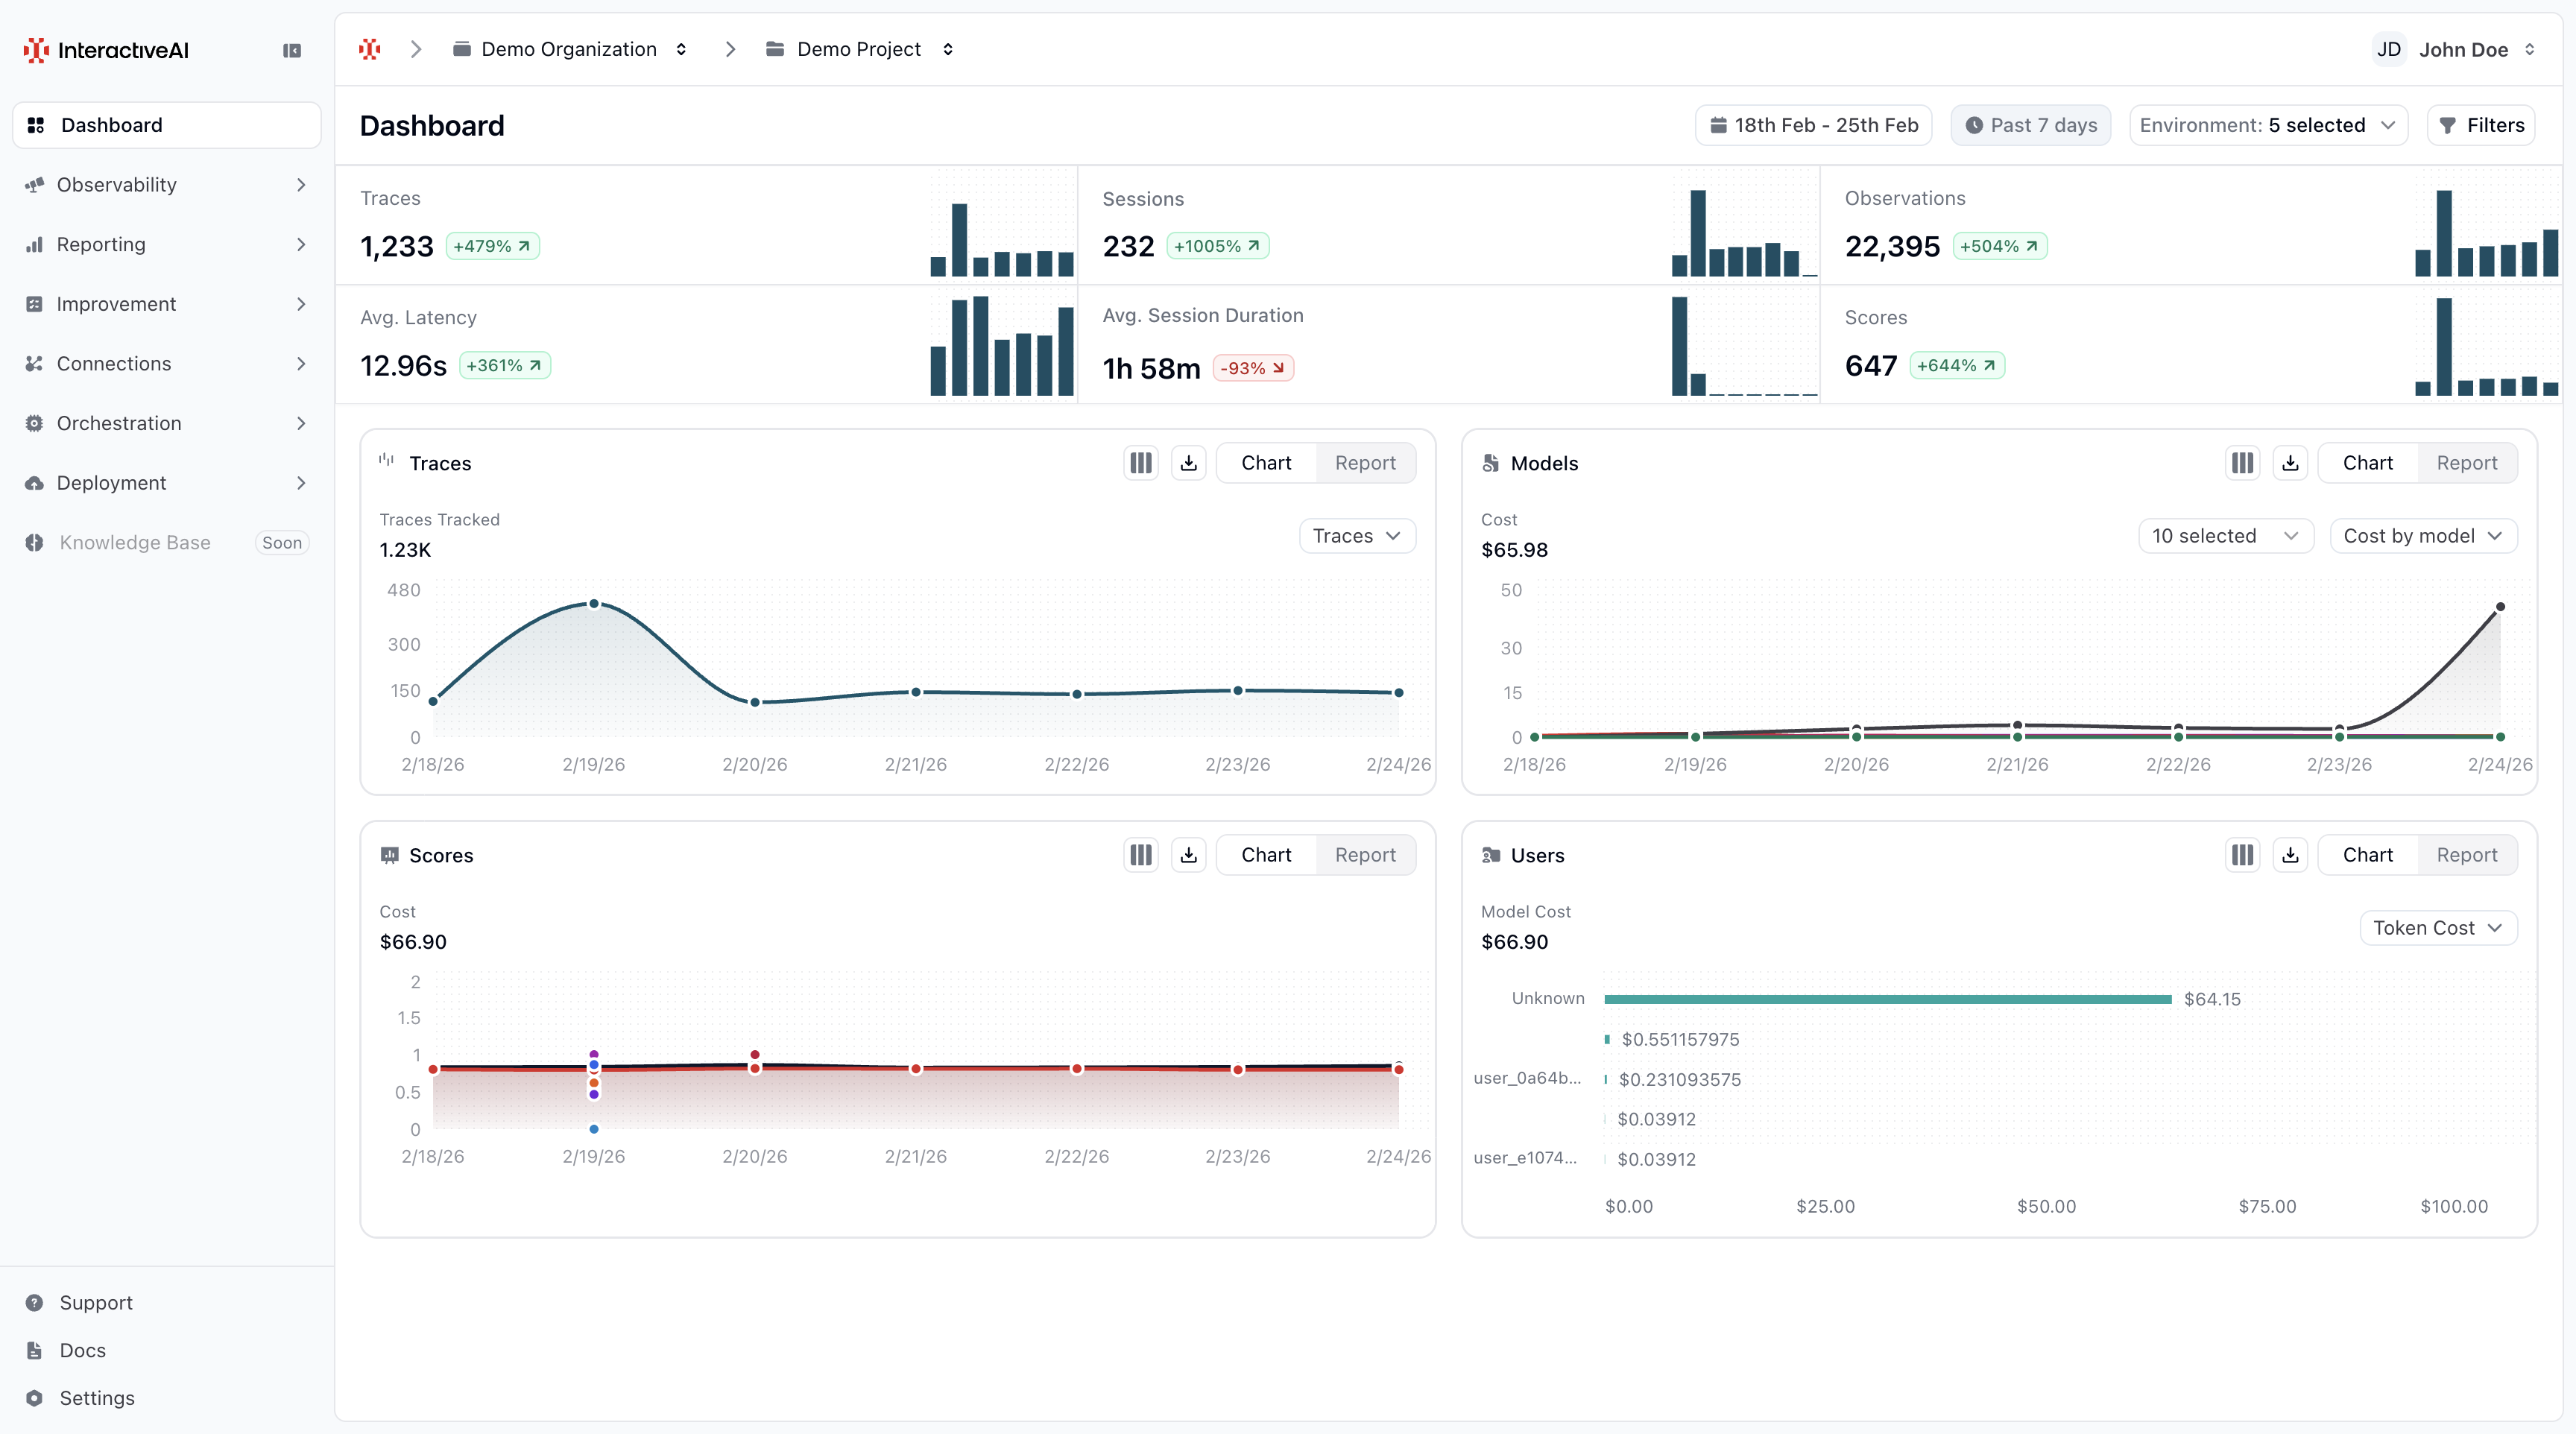Open the Environment: 5 selected filter
Screen dimensions: 2576x1434
(x=2268, y=124)
